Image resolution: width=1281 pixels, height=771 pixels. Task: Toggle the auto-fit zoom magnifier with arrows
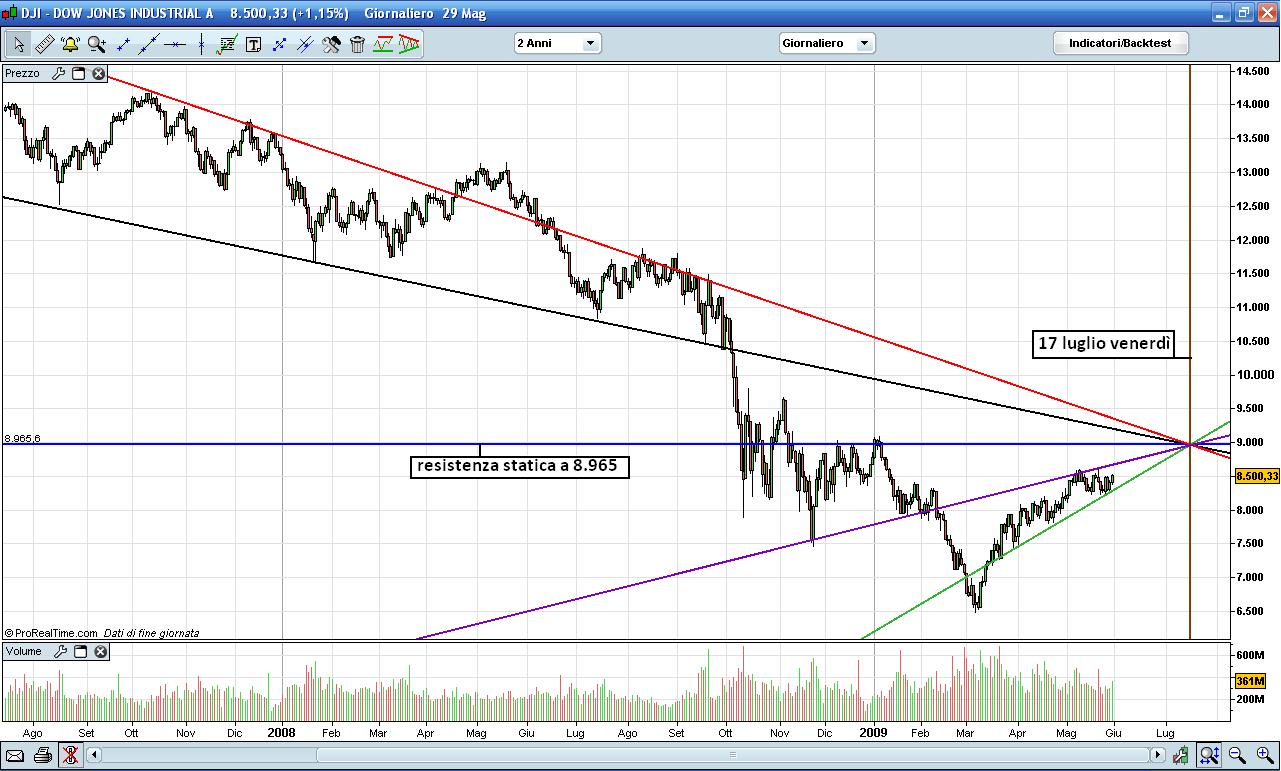click(1209, 755)
